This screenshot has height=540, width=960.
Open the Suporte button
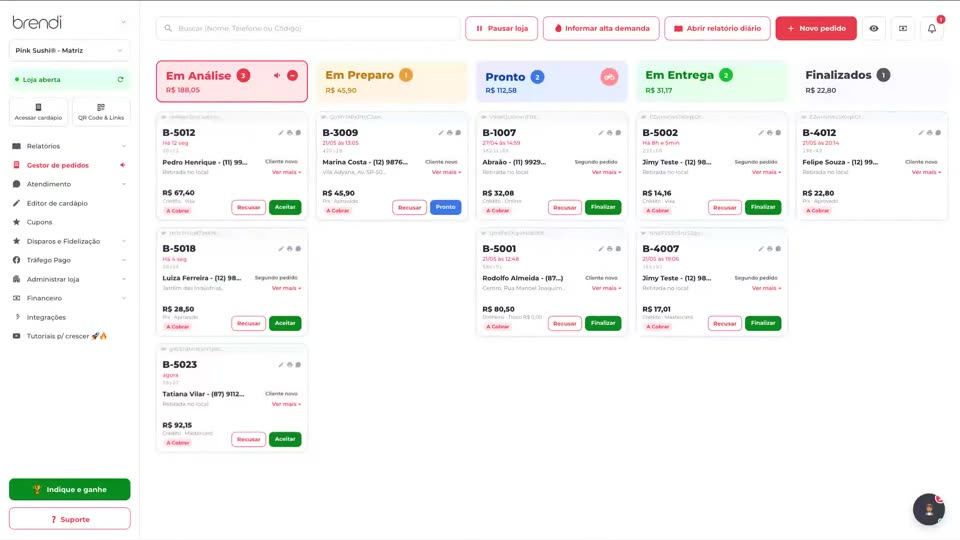click(x=69, y=519)
